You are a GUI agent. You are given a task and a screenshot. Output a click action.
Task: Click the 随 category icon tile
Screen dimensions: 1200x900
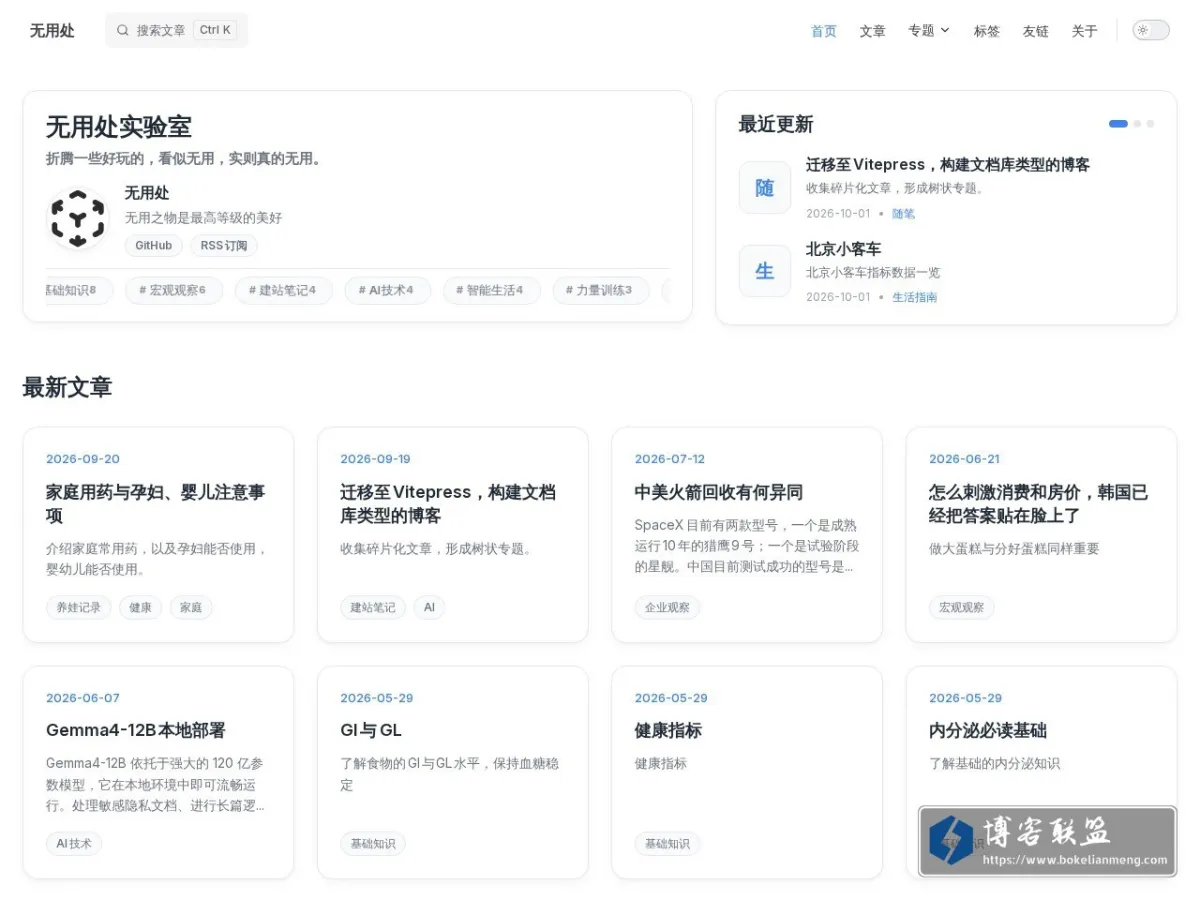tap(765, 188)
